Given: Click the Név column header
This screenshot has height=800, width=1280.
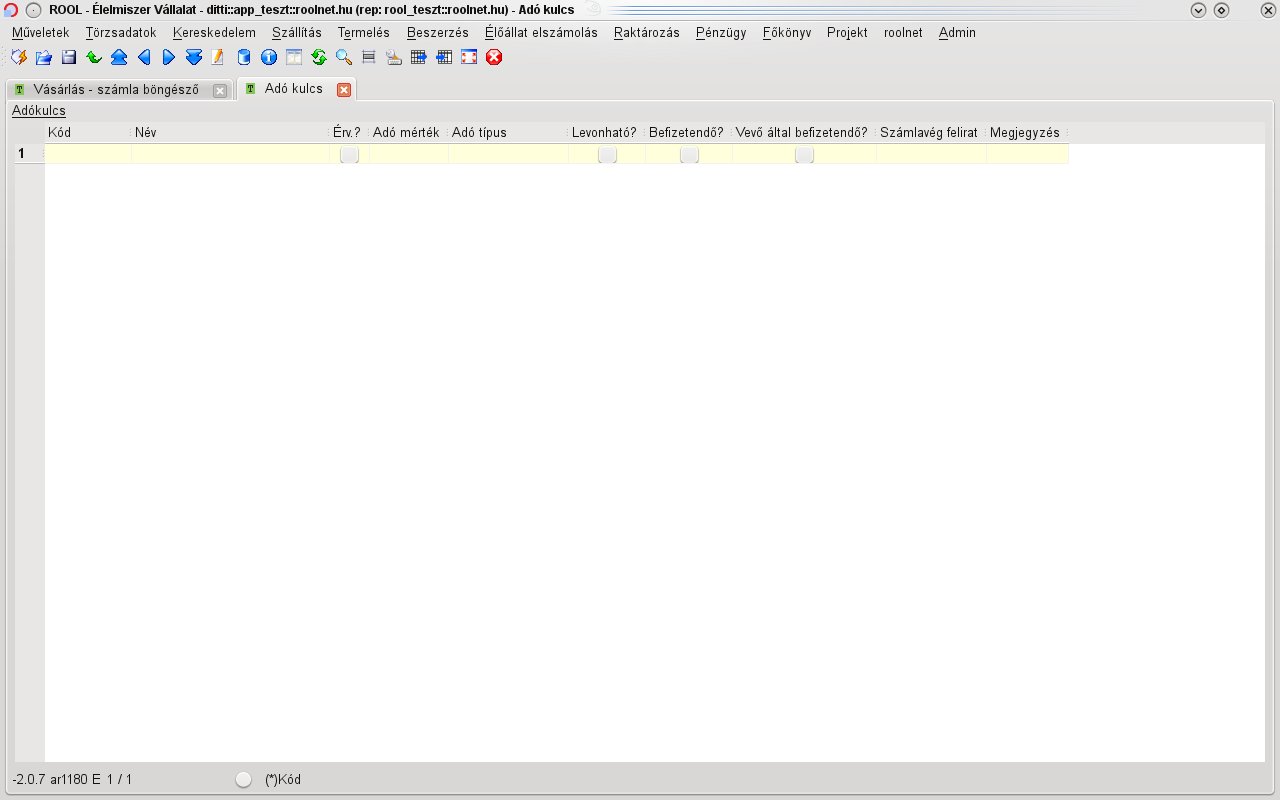Looking at the screenshot, I should point(230,132).
